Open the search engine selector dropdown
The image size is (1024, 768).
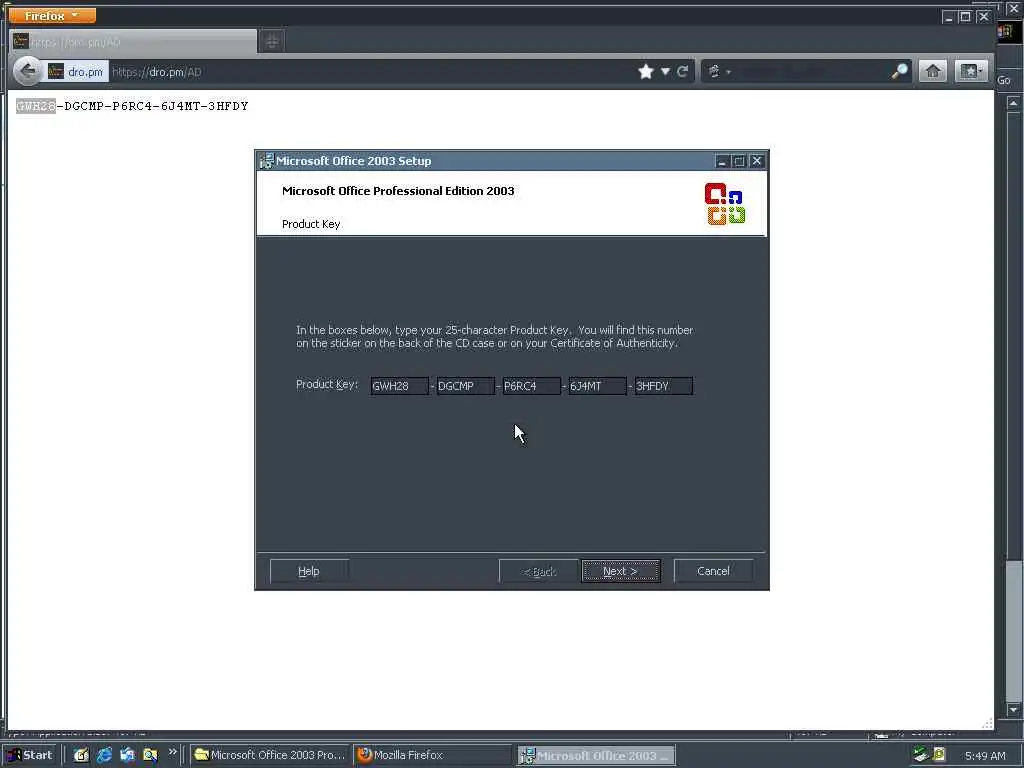(719, 71)
